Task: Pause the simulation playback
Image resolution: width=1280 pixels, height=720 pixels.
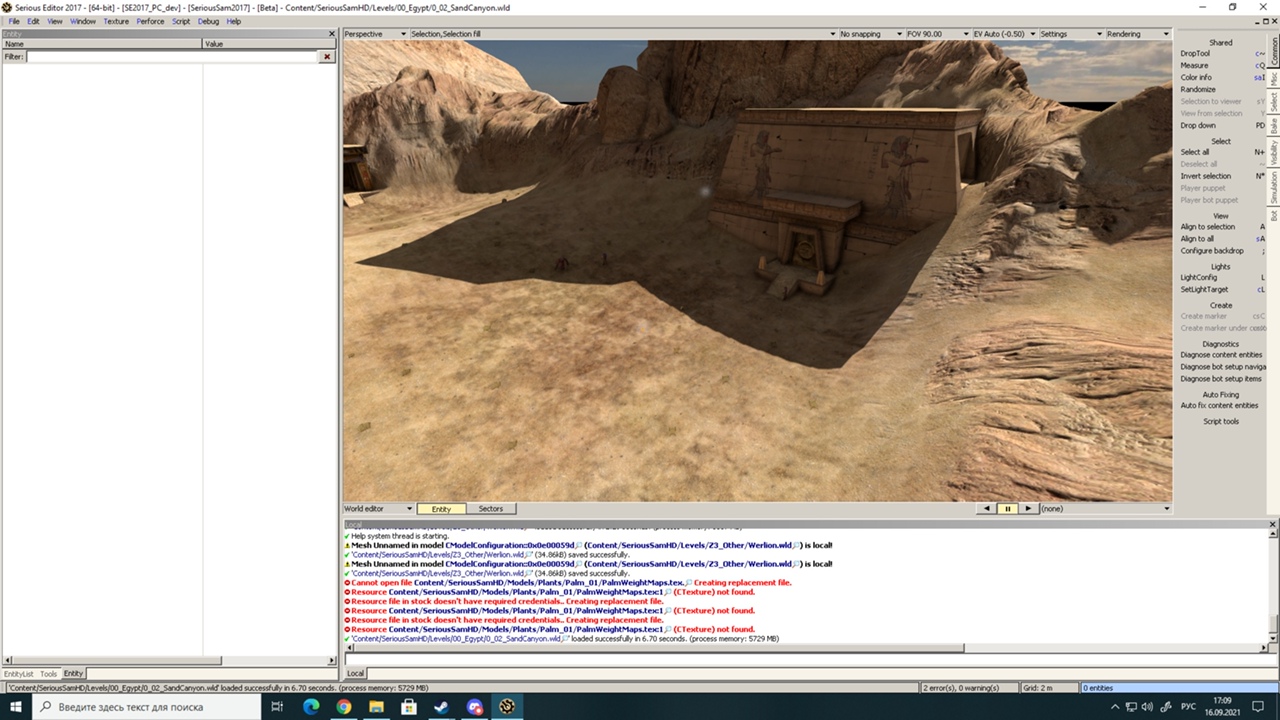Action: coord(1007,509)
